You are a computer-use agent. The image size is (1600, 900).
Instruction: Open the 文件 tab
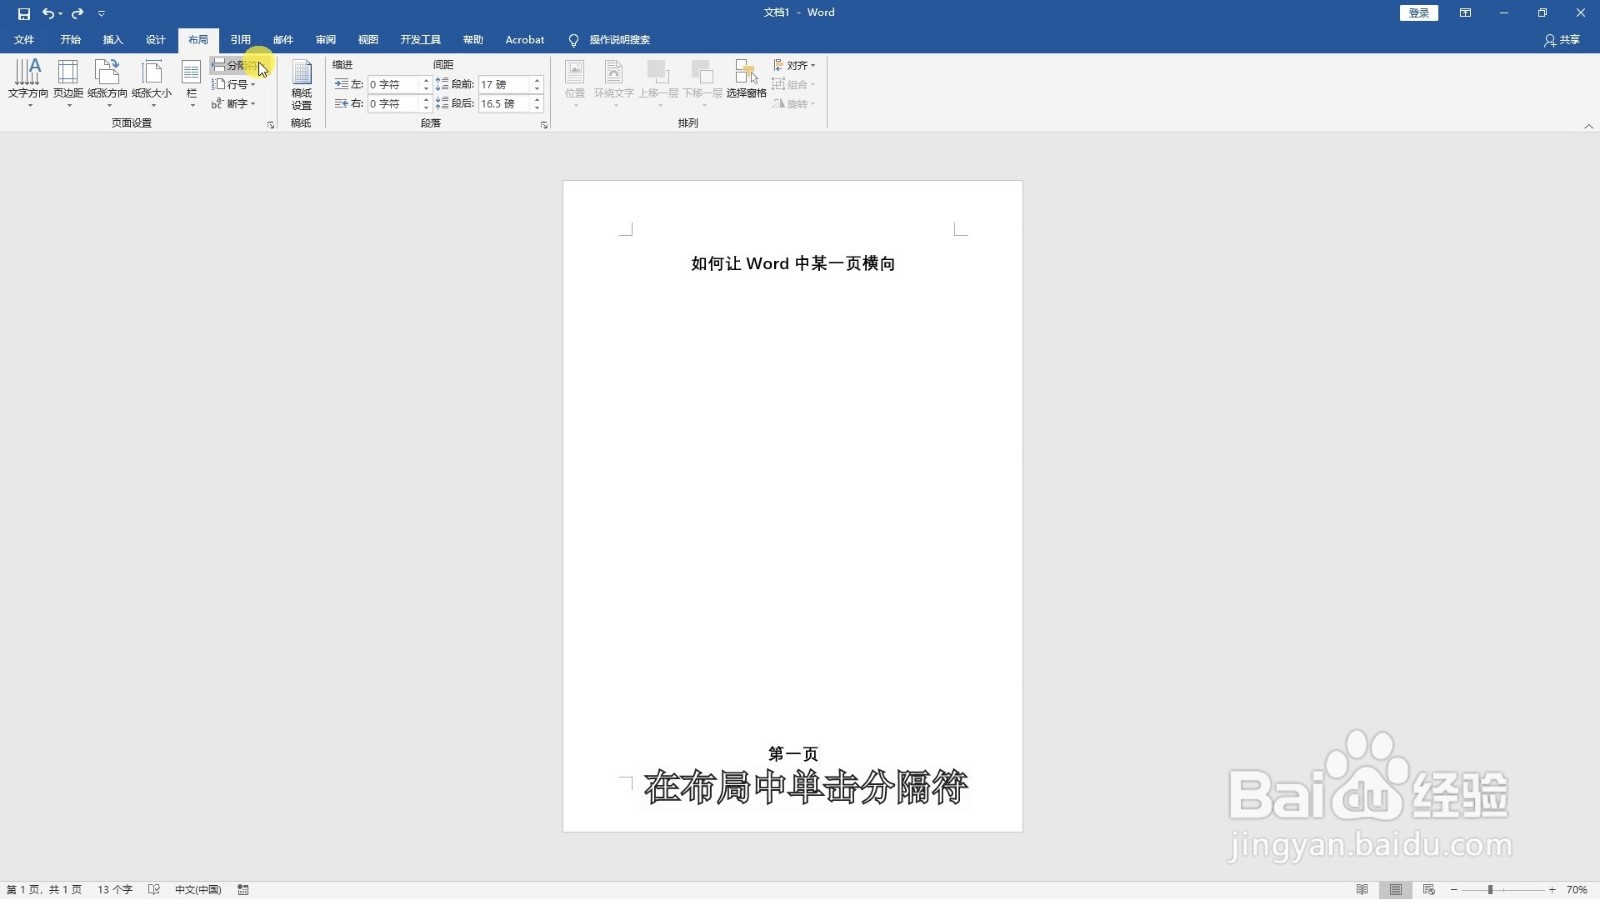[25, 40]
